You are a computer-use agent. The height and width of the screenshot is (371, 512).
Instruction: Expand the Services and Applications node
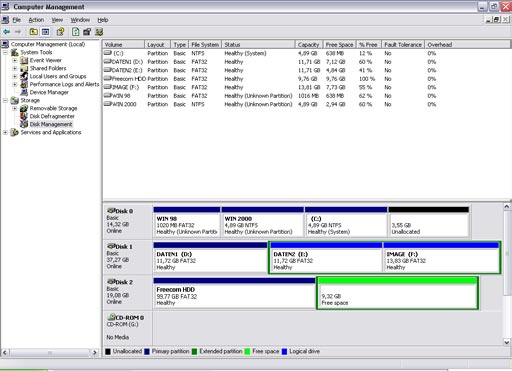point(5,132)
